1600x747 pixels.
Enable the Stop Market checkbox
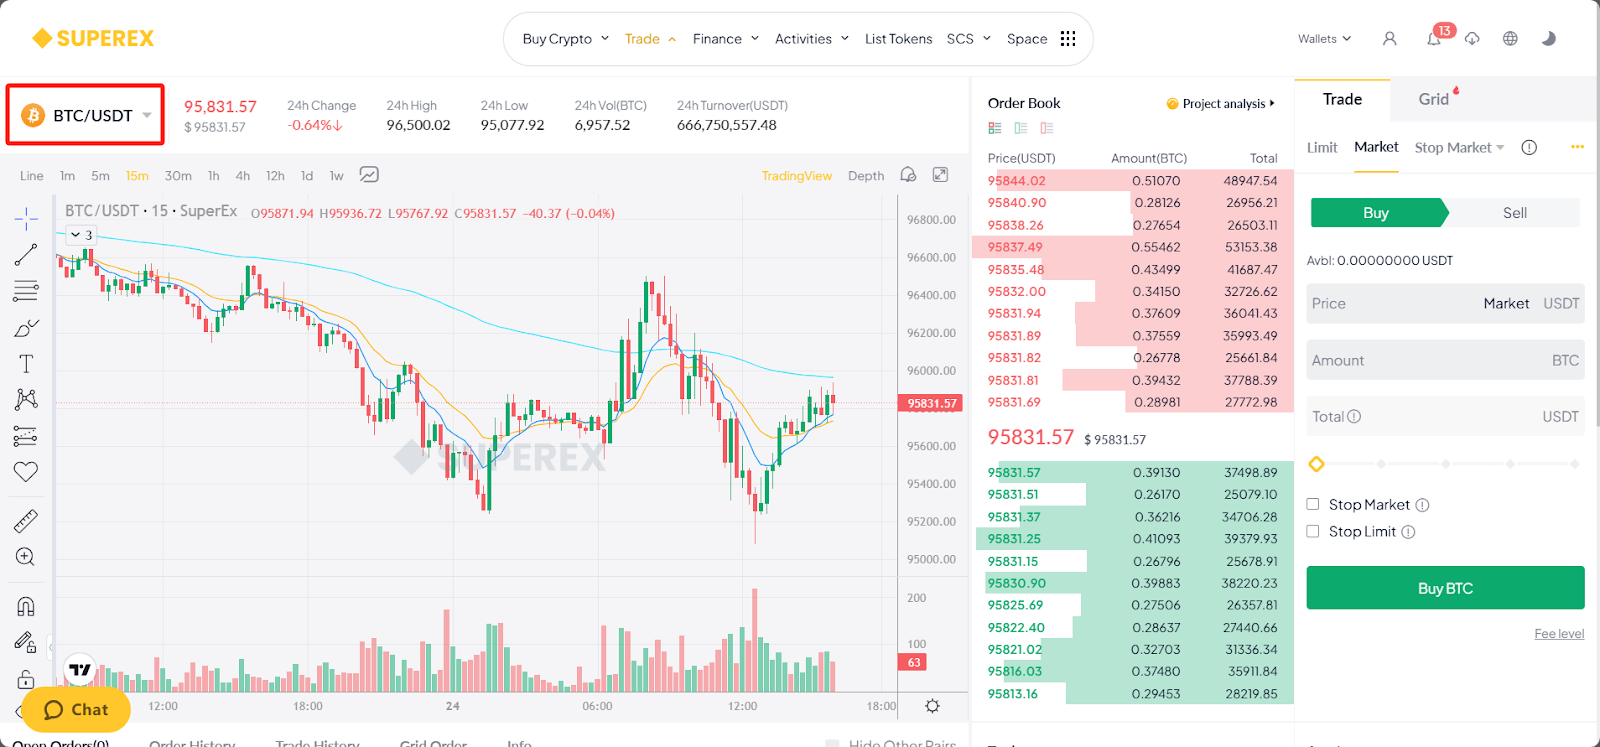point(1313,504)
